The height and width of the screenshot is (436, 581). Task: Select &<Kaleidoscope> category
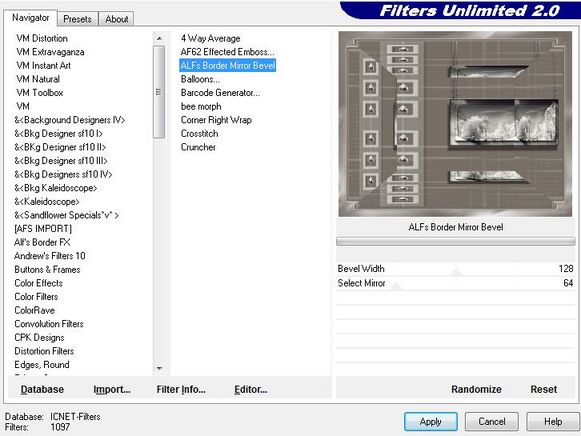click(x=47, y=202)
